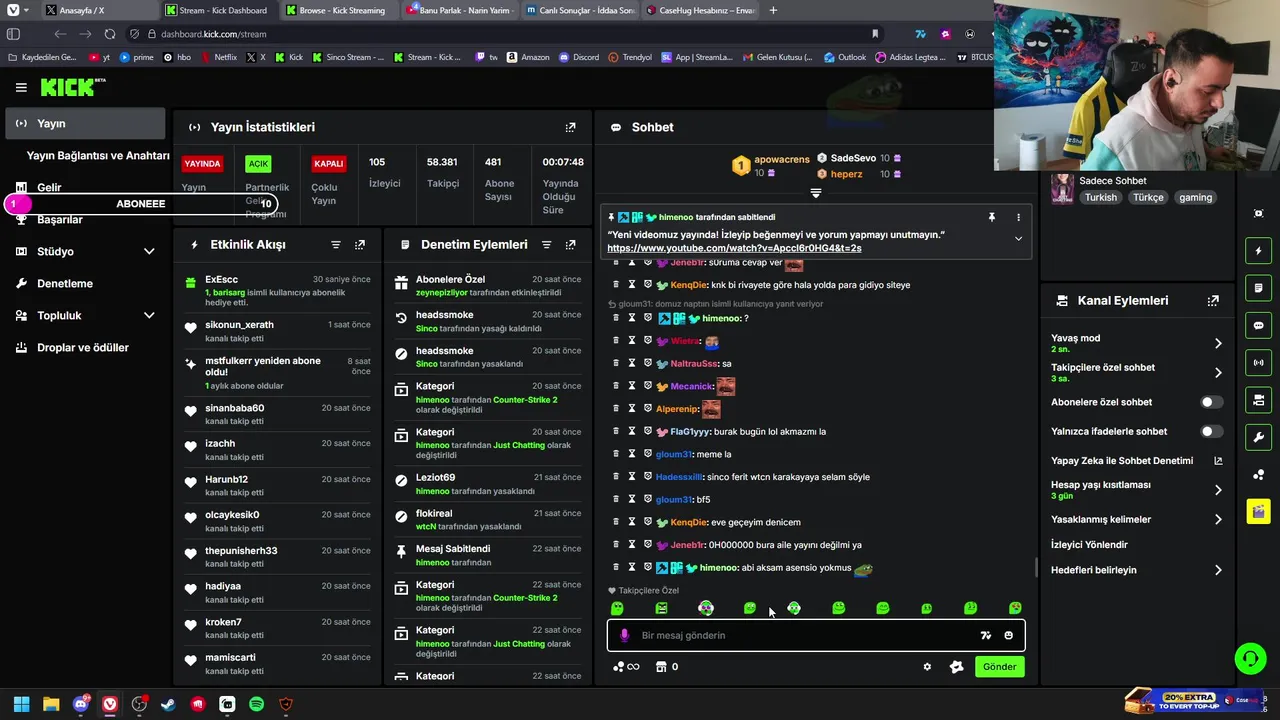Open the YouTube link in pinned message
1280x720 pixels.
[734, 248]
